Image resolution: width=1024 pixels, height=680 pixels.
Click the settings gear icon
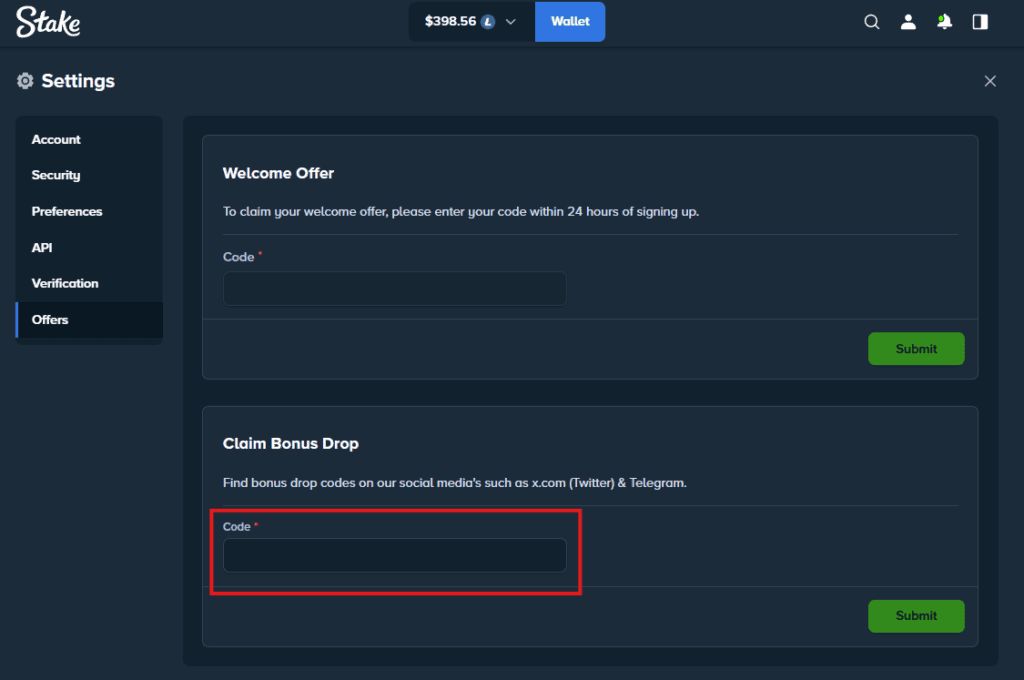click(x=24, y=81)
